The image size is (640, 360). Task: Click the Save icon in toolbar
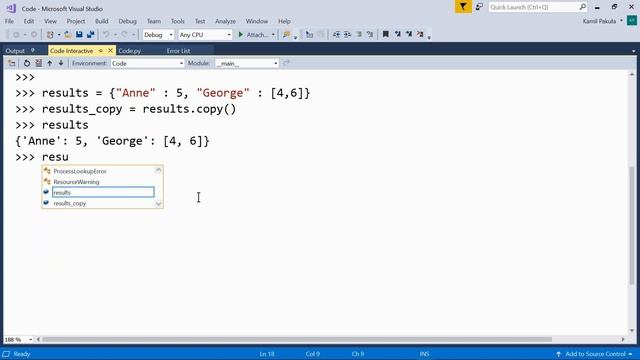pos(79,35)
